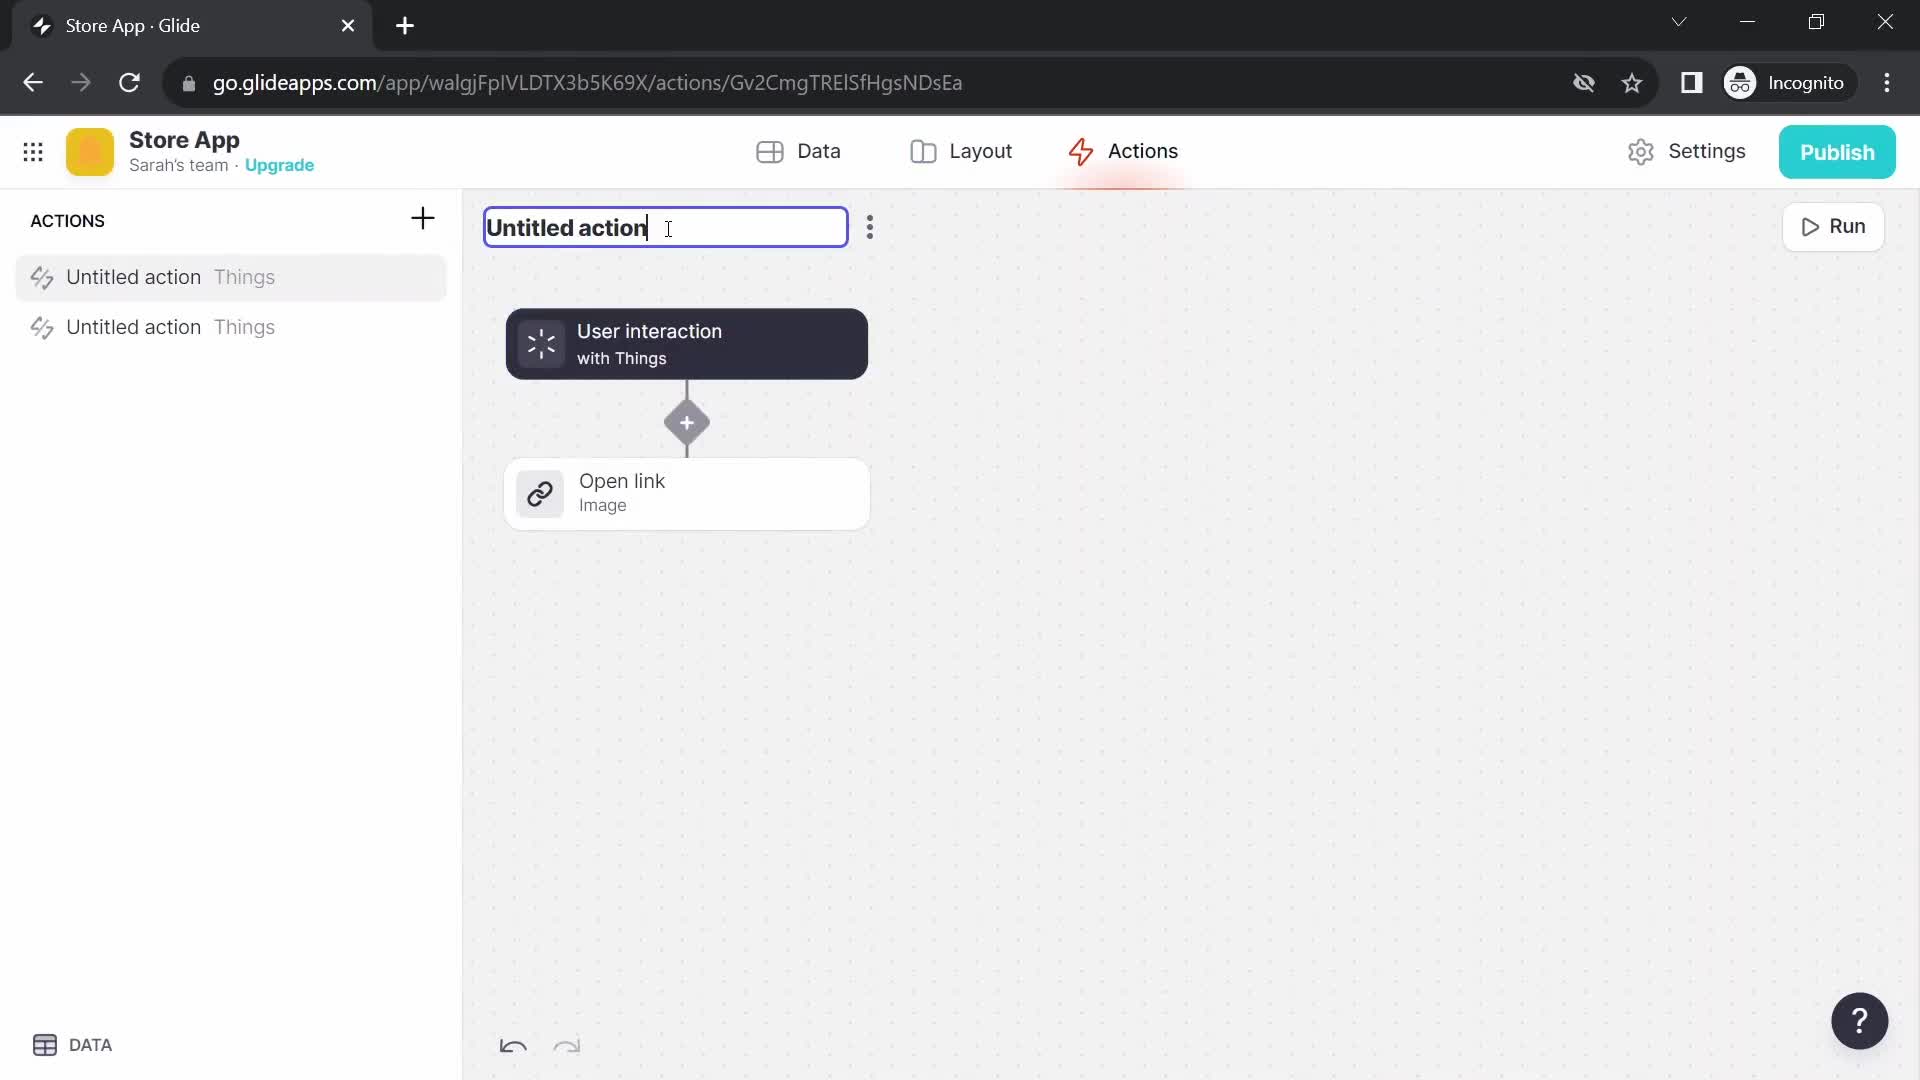The image size is (1920, 1080).
Task: Click the help question mark button
Action: coord(1859,1021)
